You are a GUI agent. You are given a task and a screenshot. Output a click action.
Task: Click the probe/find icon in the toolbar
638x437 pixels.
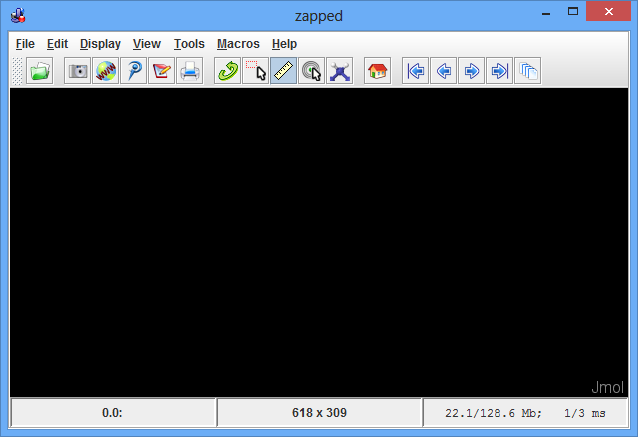(133, 71)
